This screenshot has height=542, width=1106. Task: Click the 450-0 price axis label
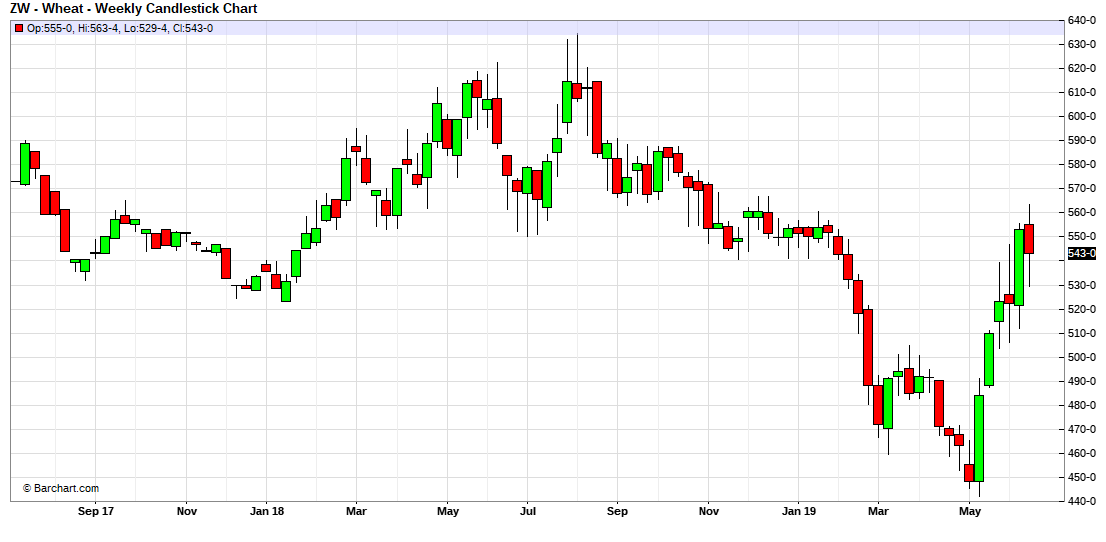pyautogui.click(x=1082, y=477)
